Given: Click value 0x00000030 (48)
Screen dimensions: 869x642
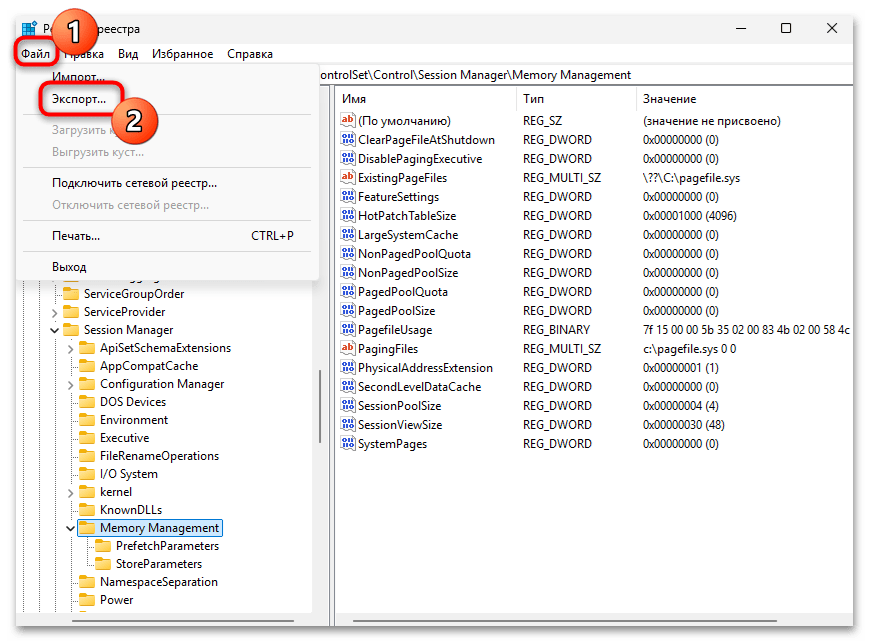Looking at the screenshot, I should point(683,425).
